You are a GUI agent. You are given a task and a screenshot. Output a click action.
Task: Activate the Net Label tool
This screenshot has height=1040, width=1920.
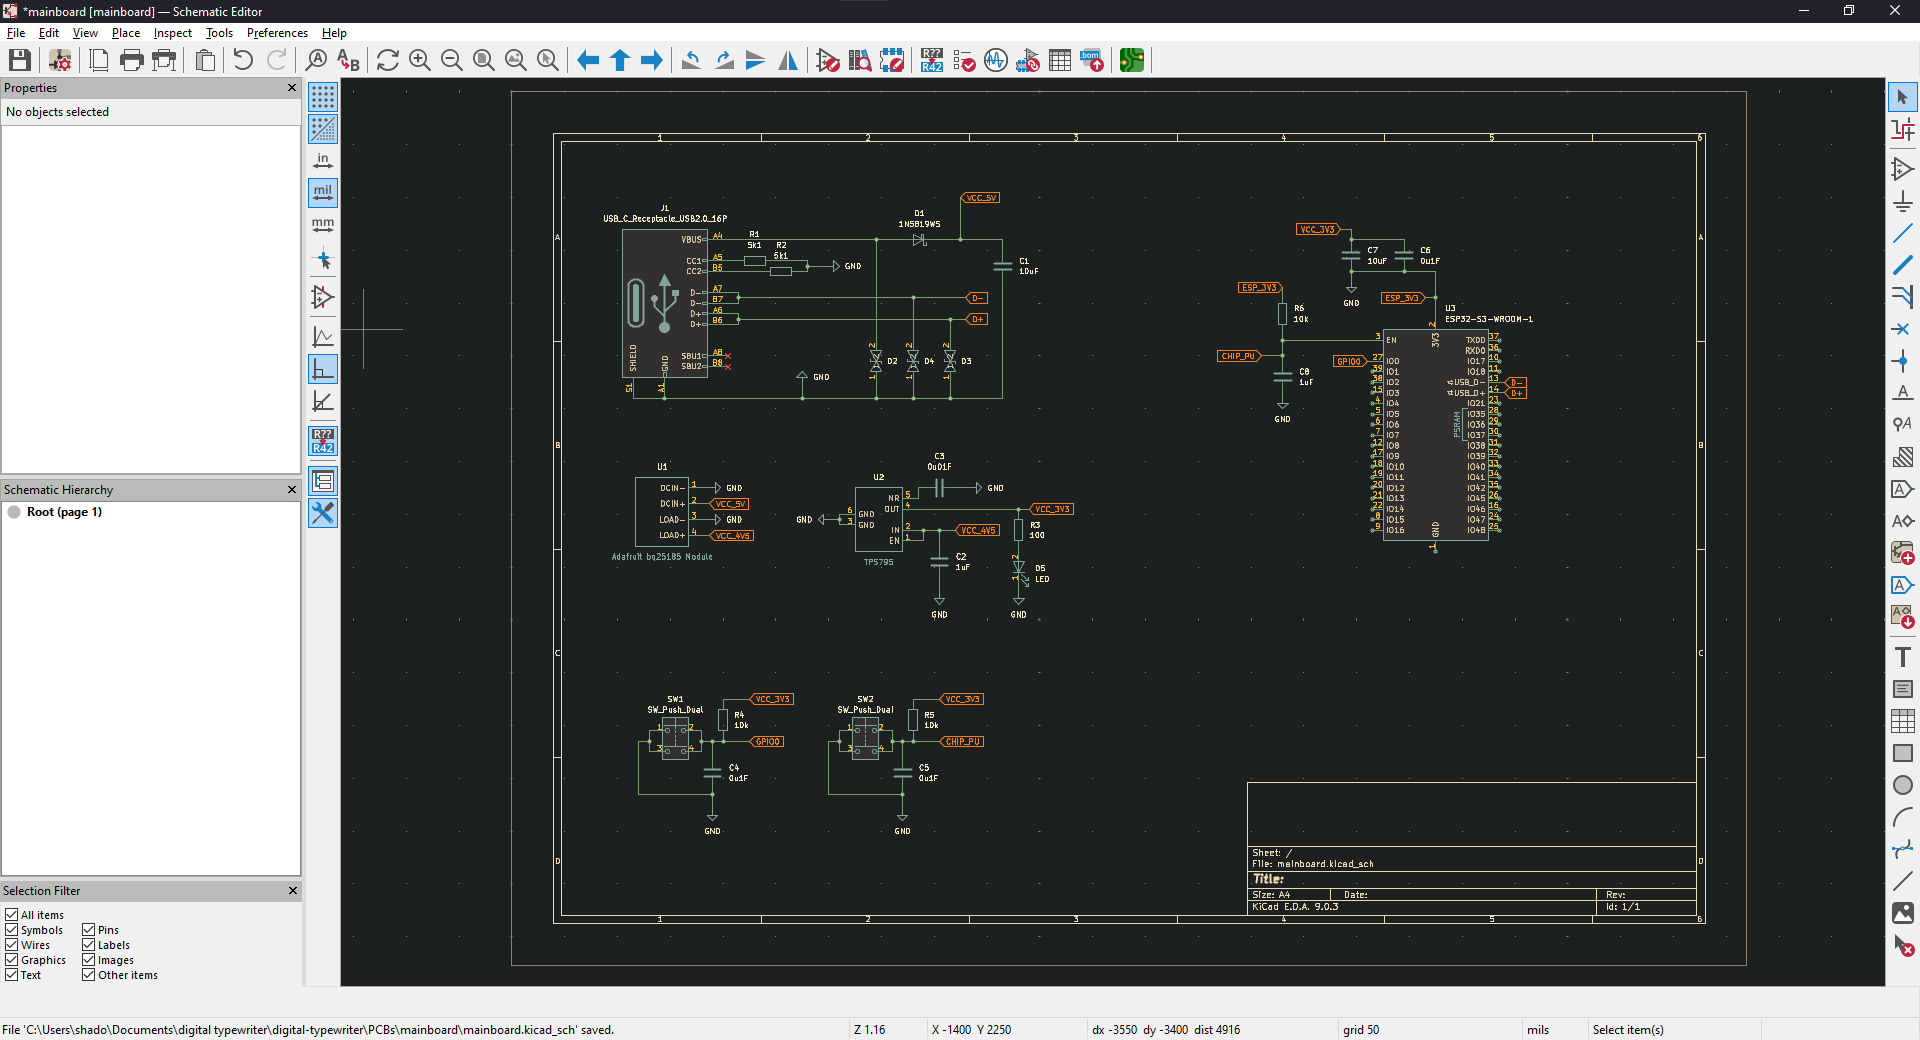click(x=1904, y=393)
